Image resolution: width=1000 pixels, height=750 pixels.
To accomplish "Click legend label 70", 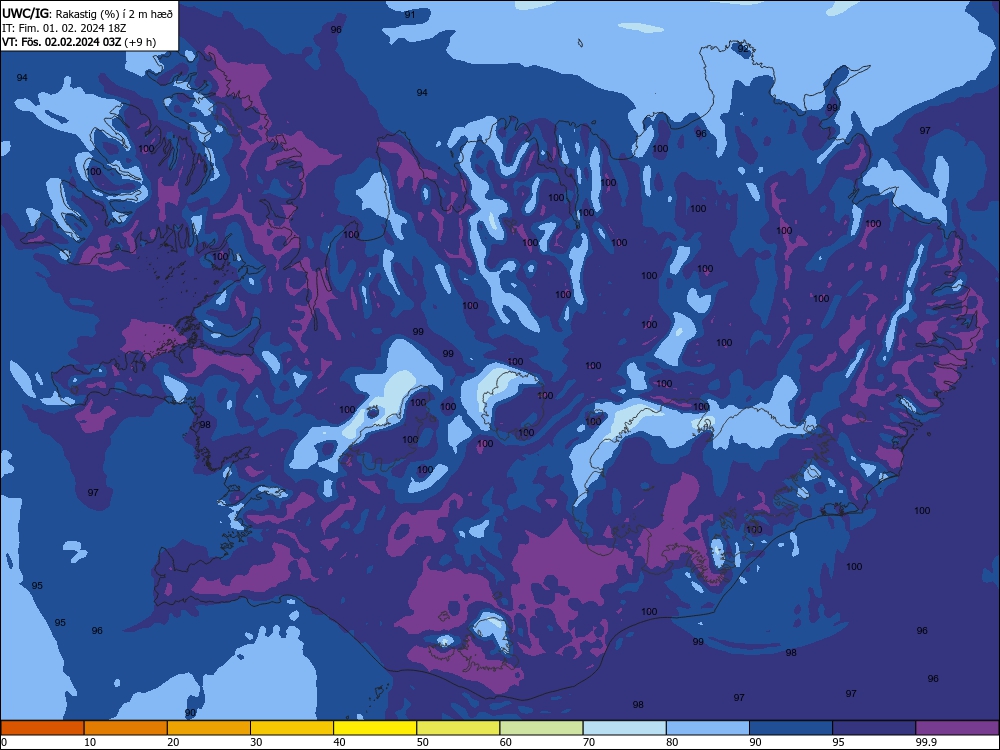I will (589, 742).
